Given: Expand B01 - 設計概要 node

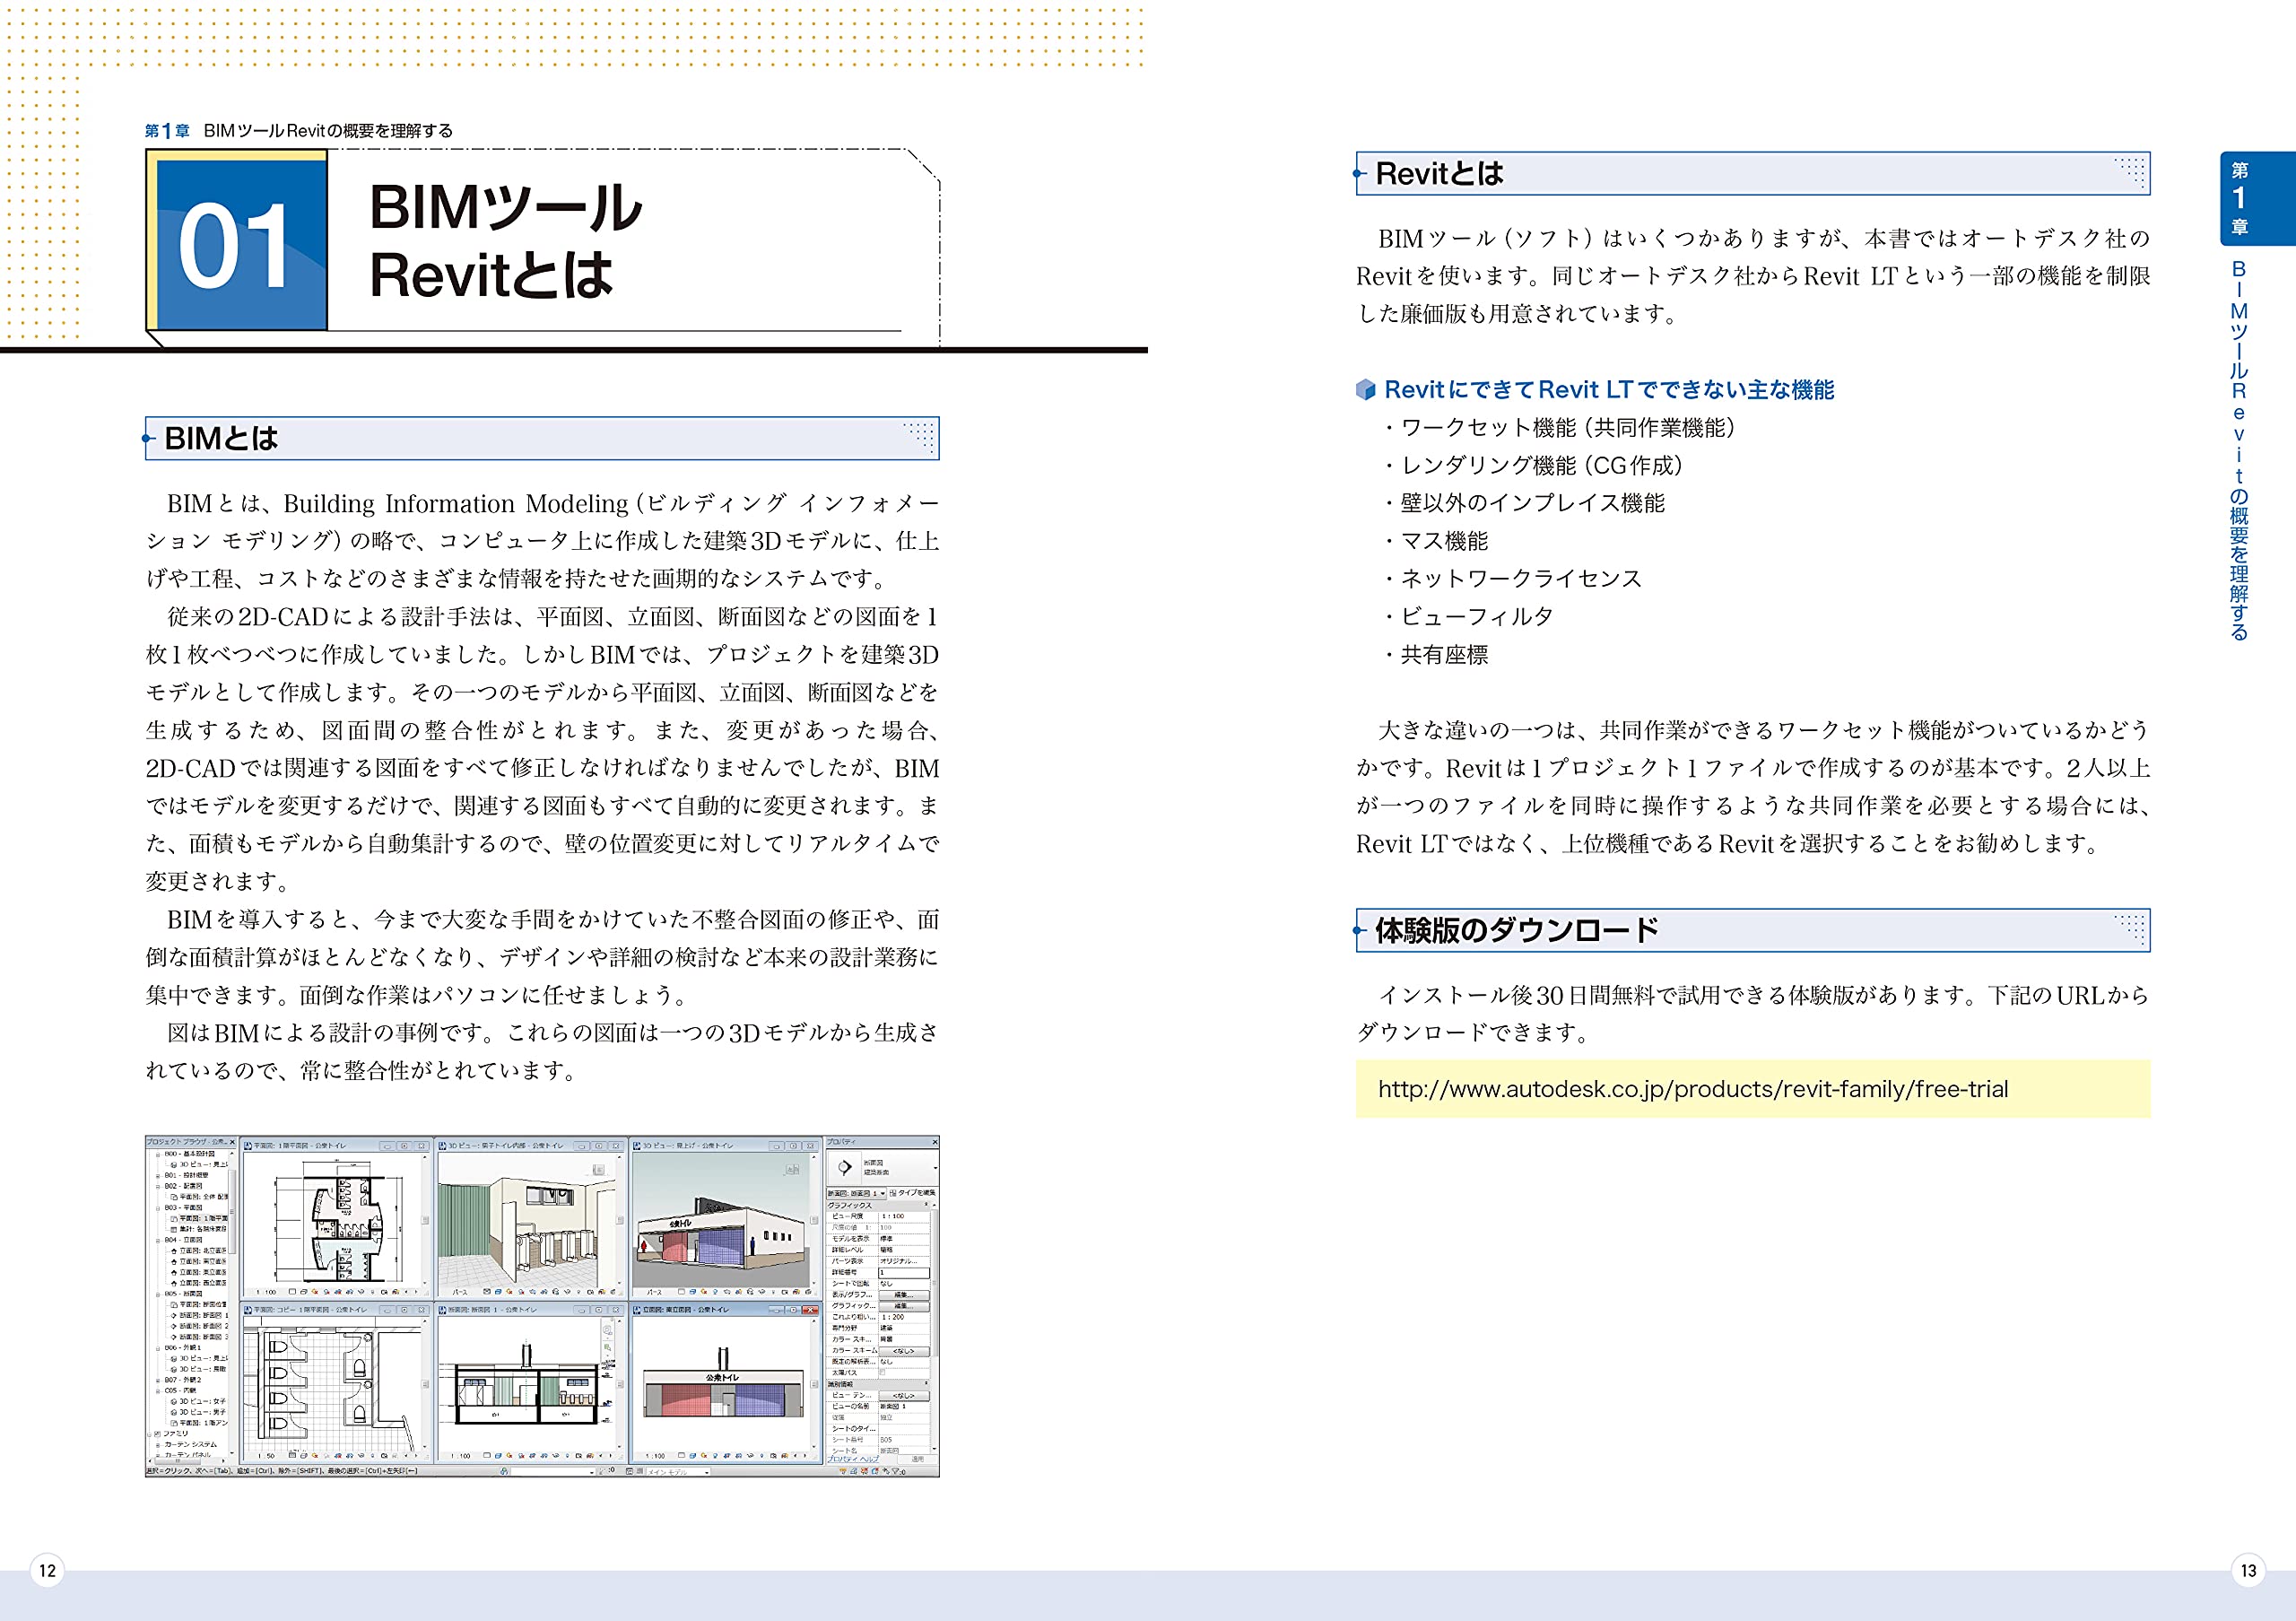Looking at the screenshot, I should click(x=158, y=1175).
